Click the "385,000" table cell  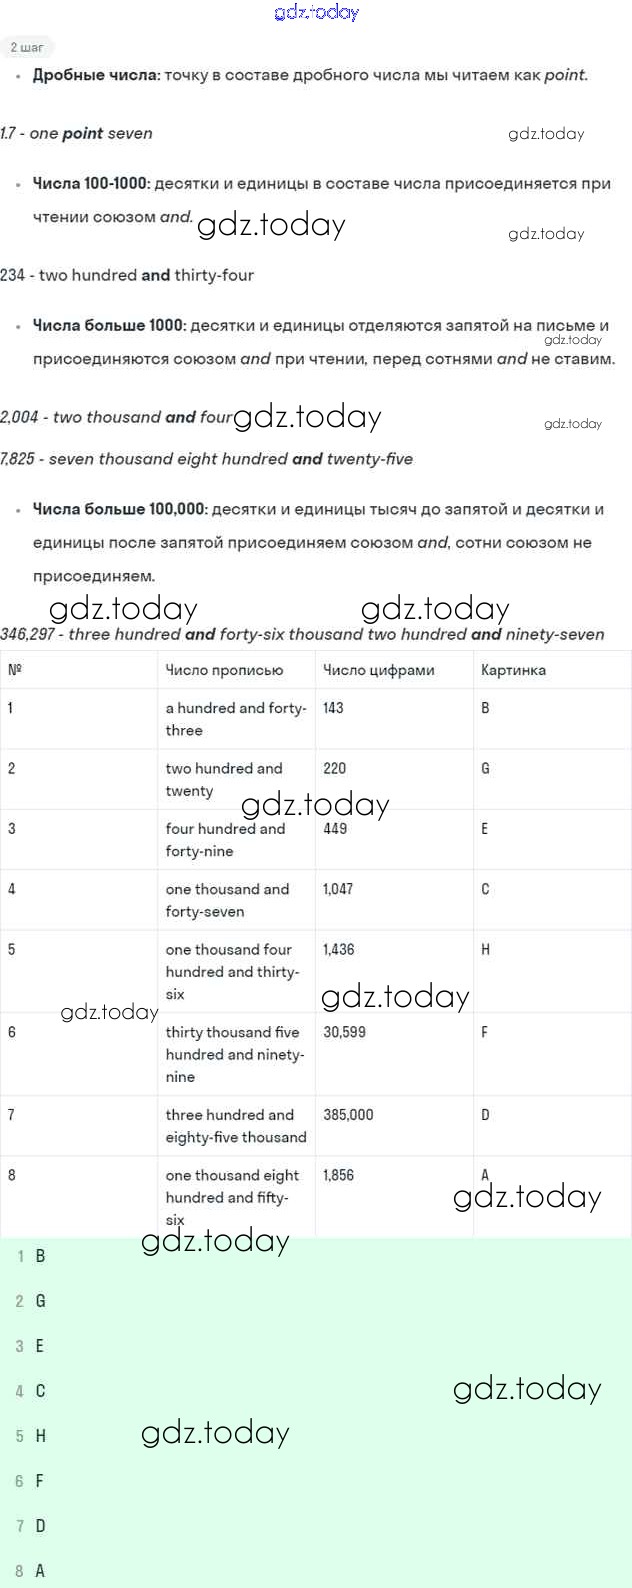coord(348,1114)
